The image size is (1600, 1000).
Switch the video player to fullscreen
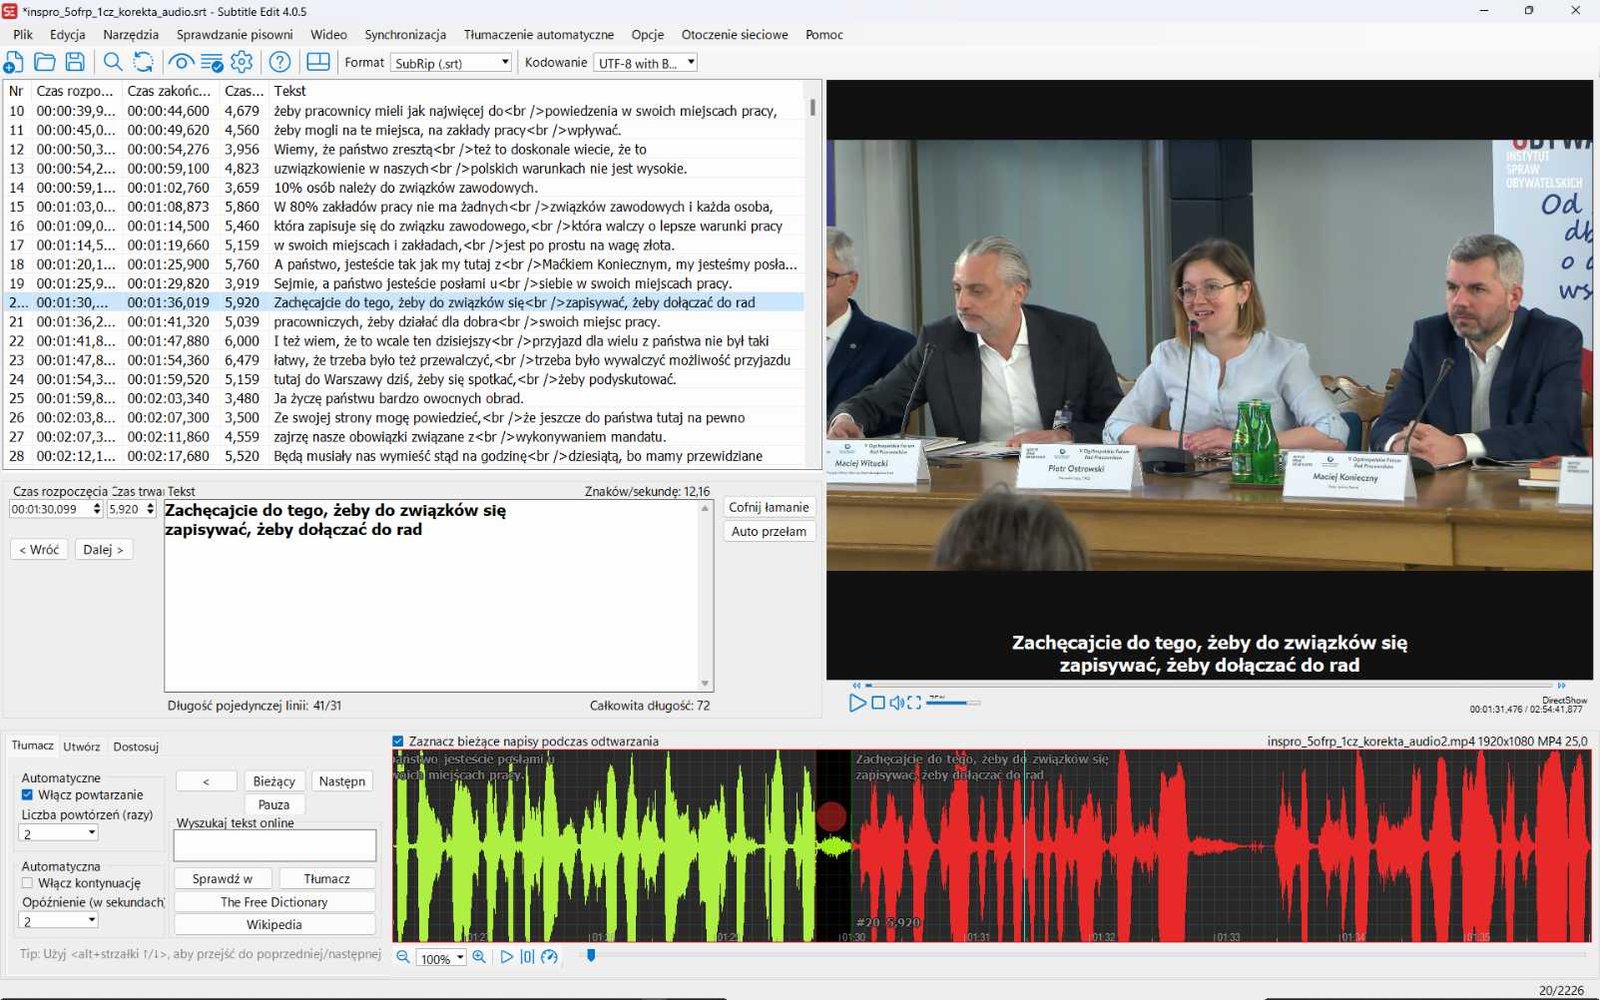(x=914, y=703)
